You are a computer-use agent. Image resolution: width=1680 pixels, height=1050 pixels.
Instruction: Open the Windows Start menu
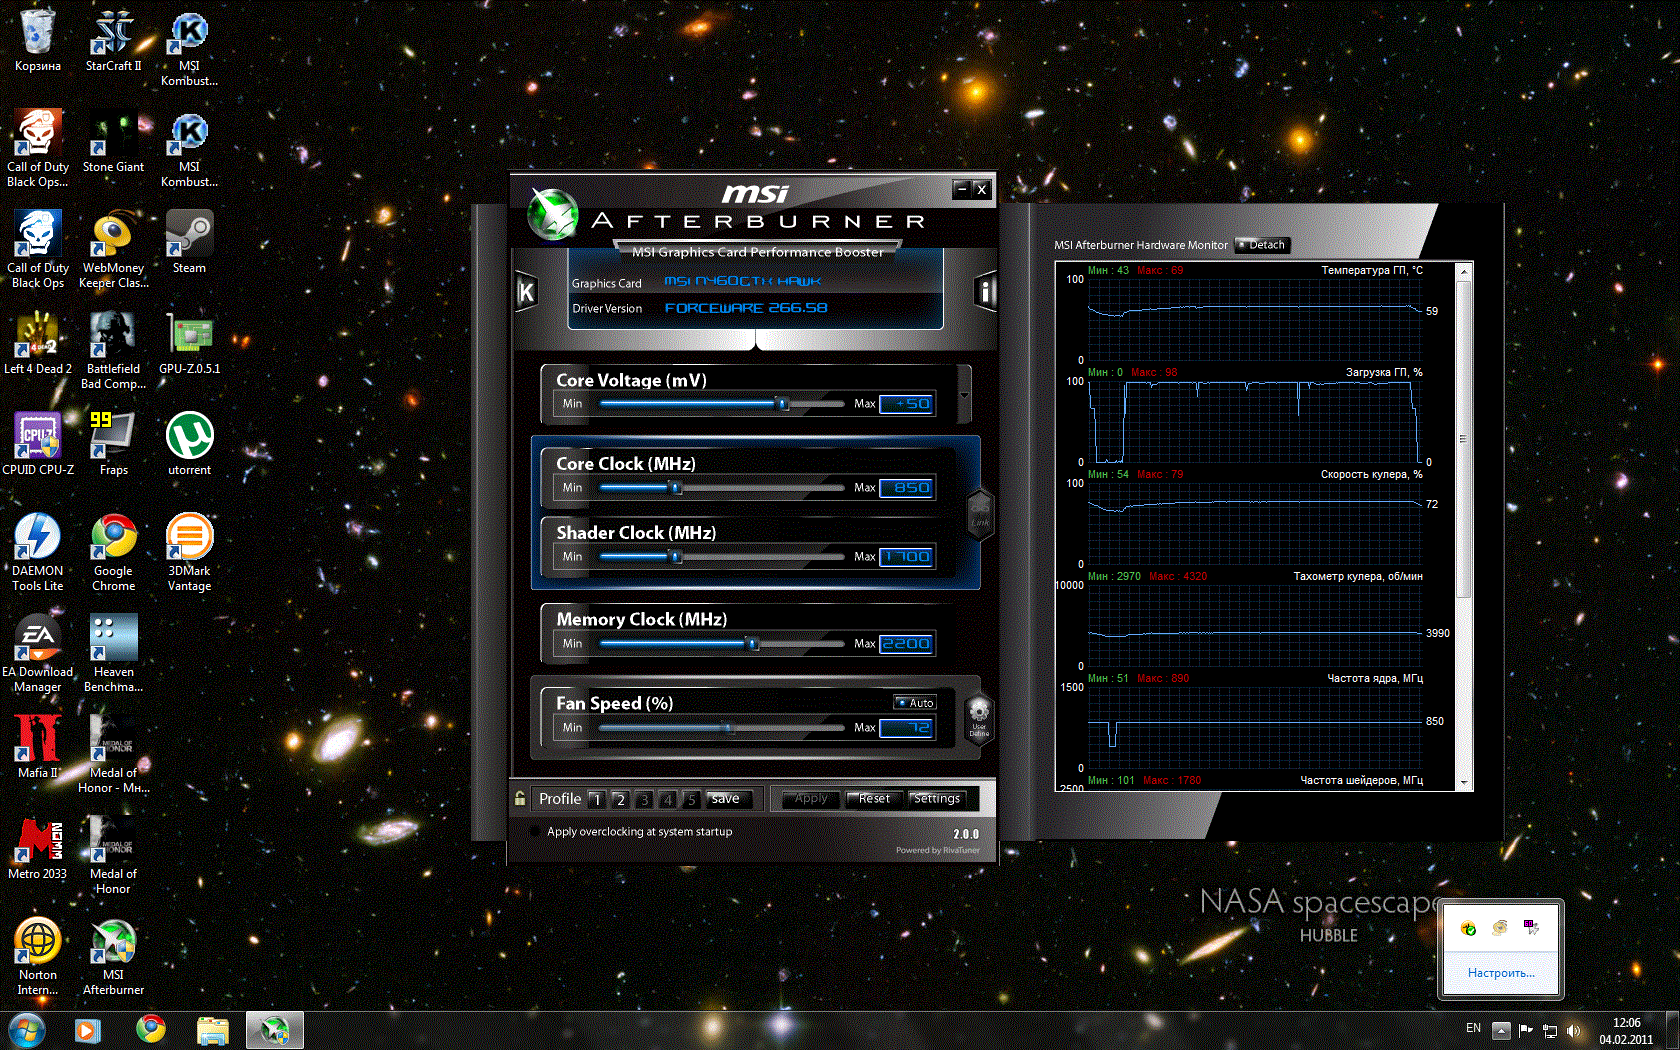click(27, 1029)
